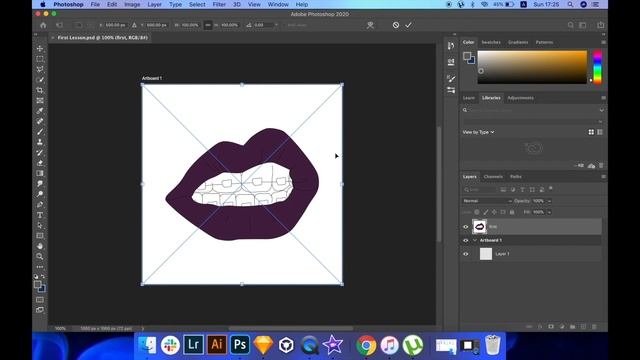Screen dimensions: 640x360
Task: Open the View by Type dropdown
Action: (x=478, y=132)
